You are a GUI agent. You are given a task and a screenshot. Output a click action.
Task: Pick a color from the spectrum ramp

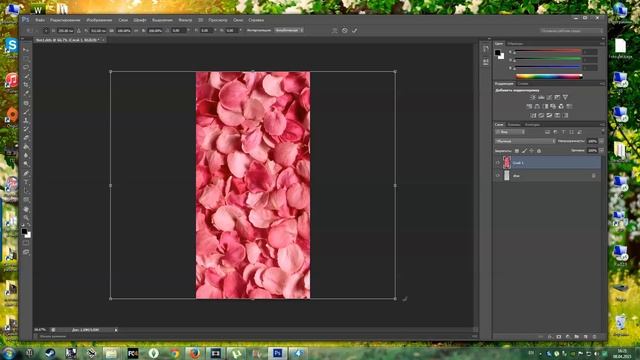549,76
